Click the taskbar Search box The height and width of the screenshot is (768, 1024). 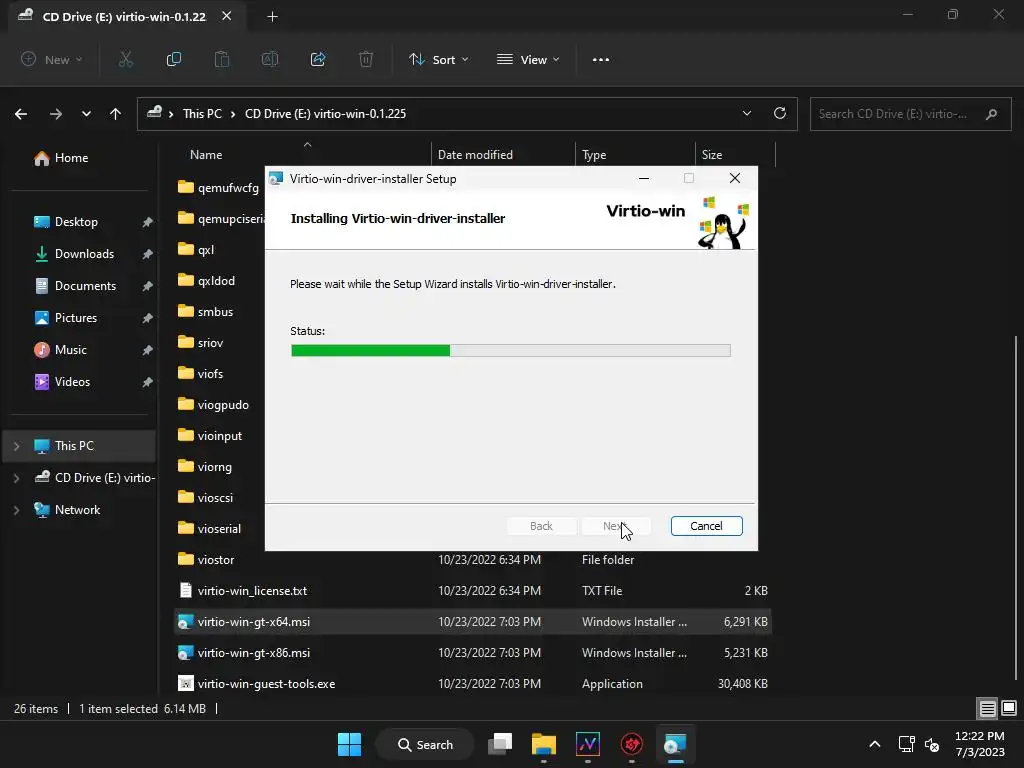[x=425, y=744]
